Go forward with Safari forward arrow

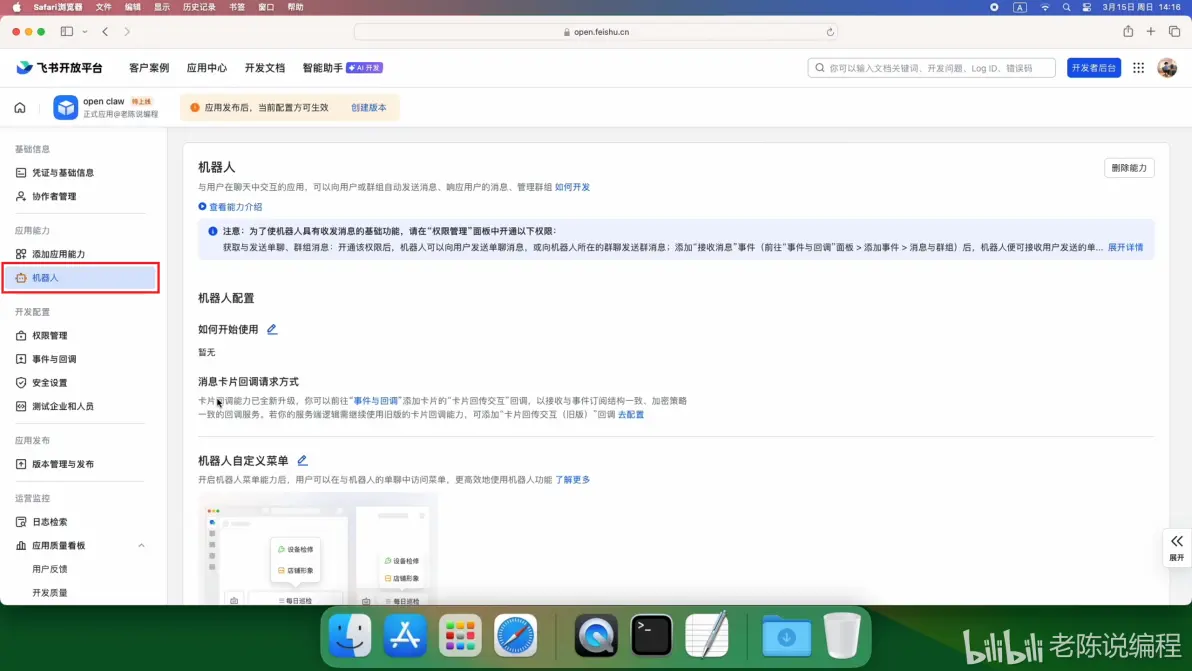(127, 31)
